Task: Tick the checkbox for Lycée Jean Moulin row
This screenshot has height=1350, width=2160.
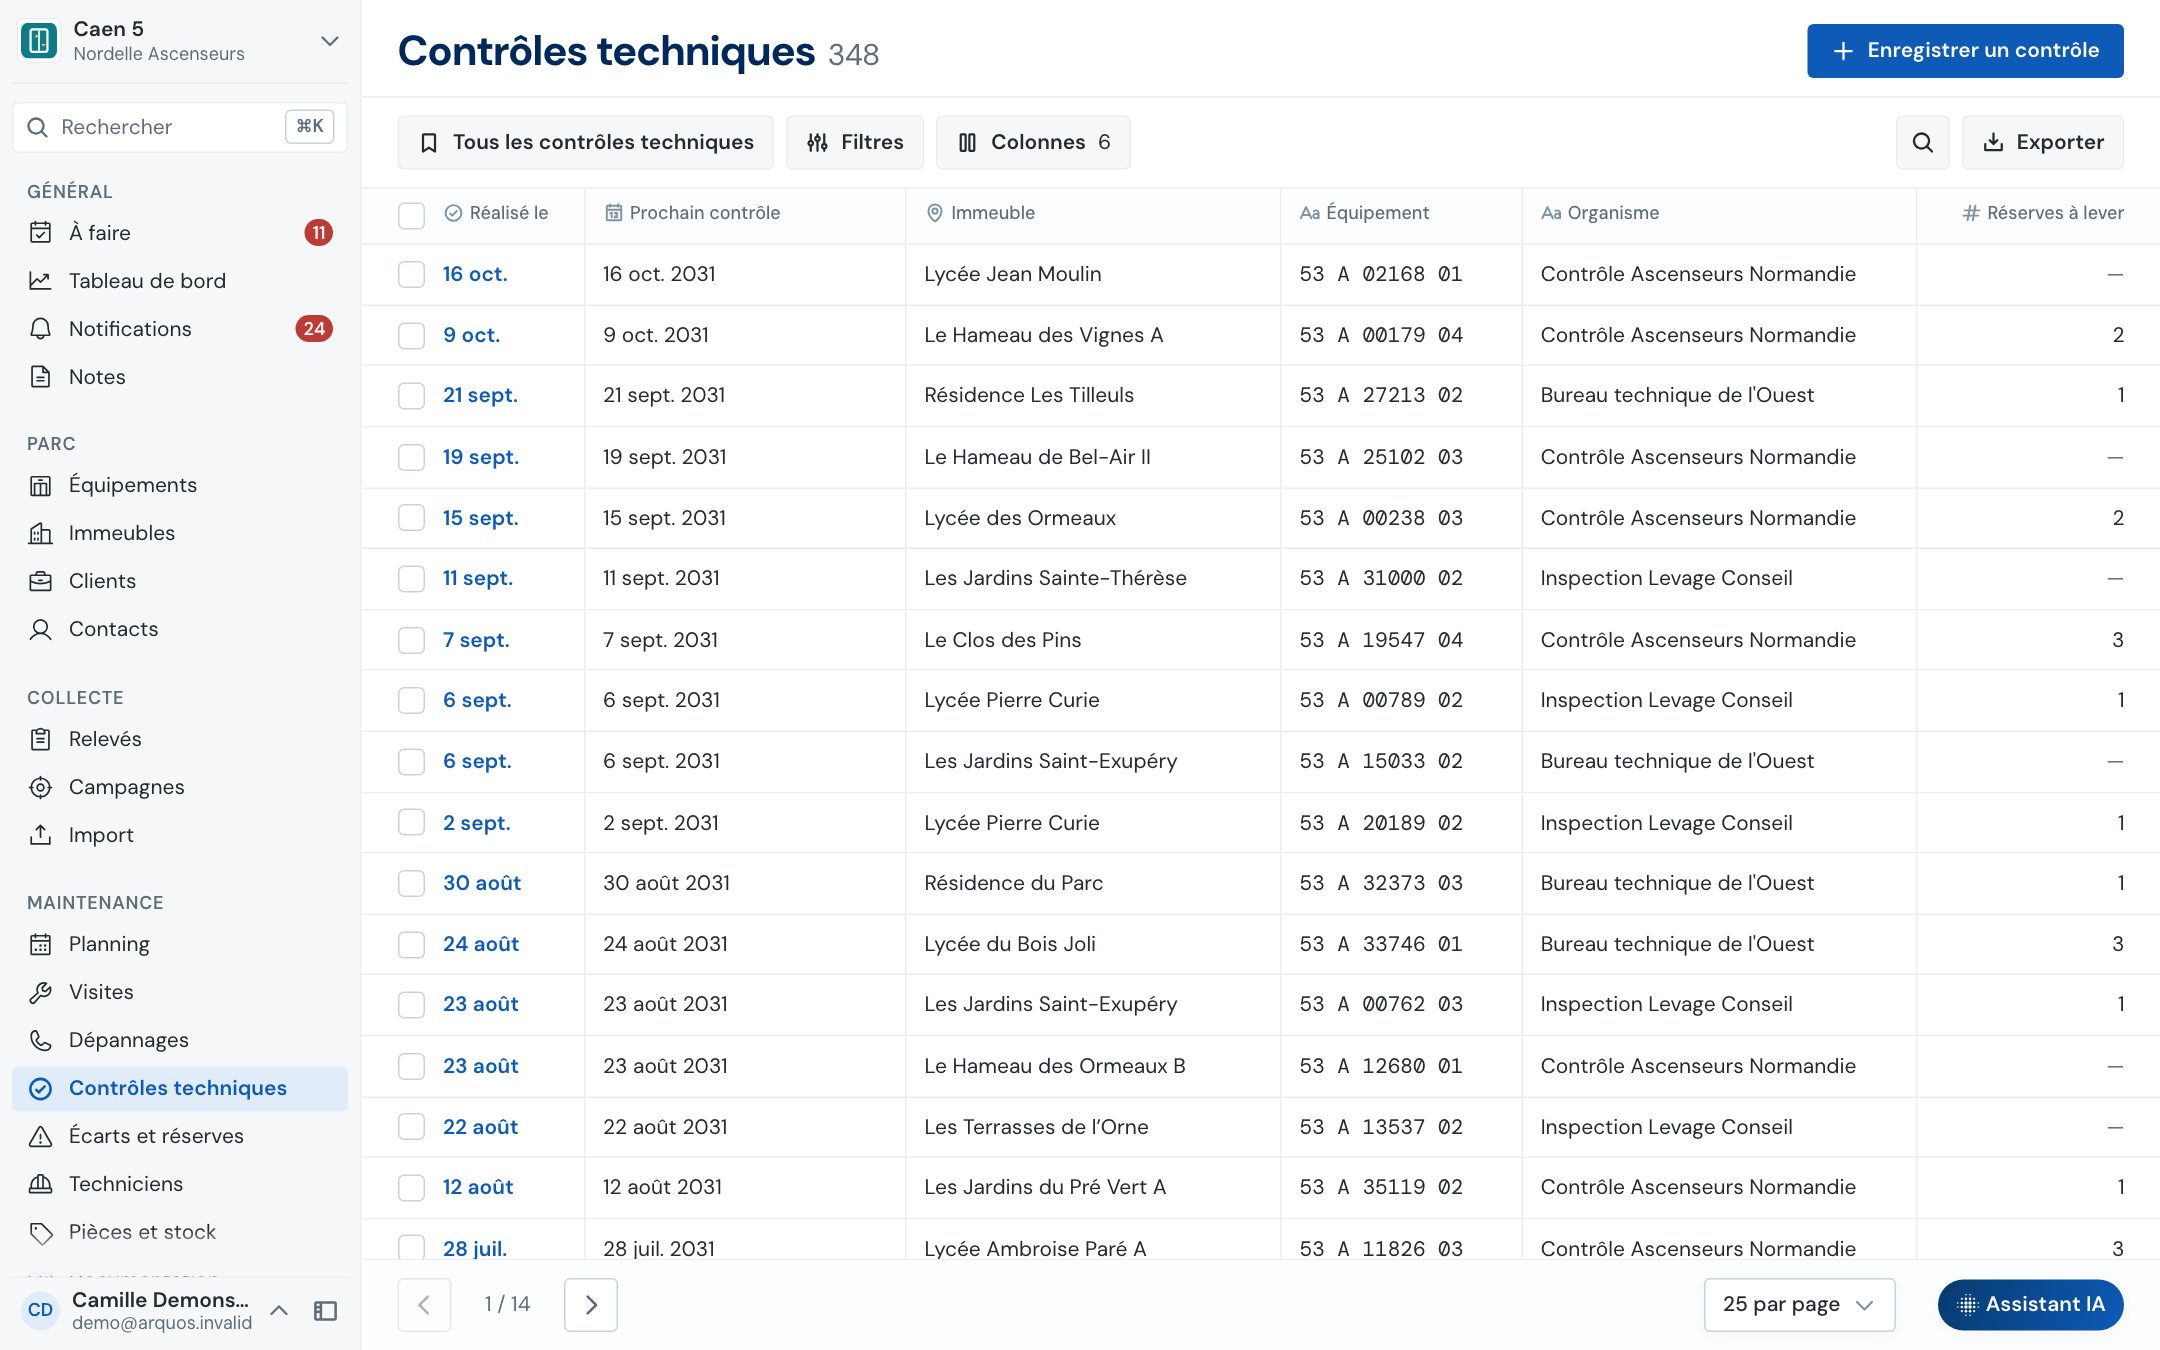Action: [x=411, y=274]
